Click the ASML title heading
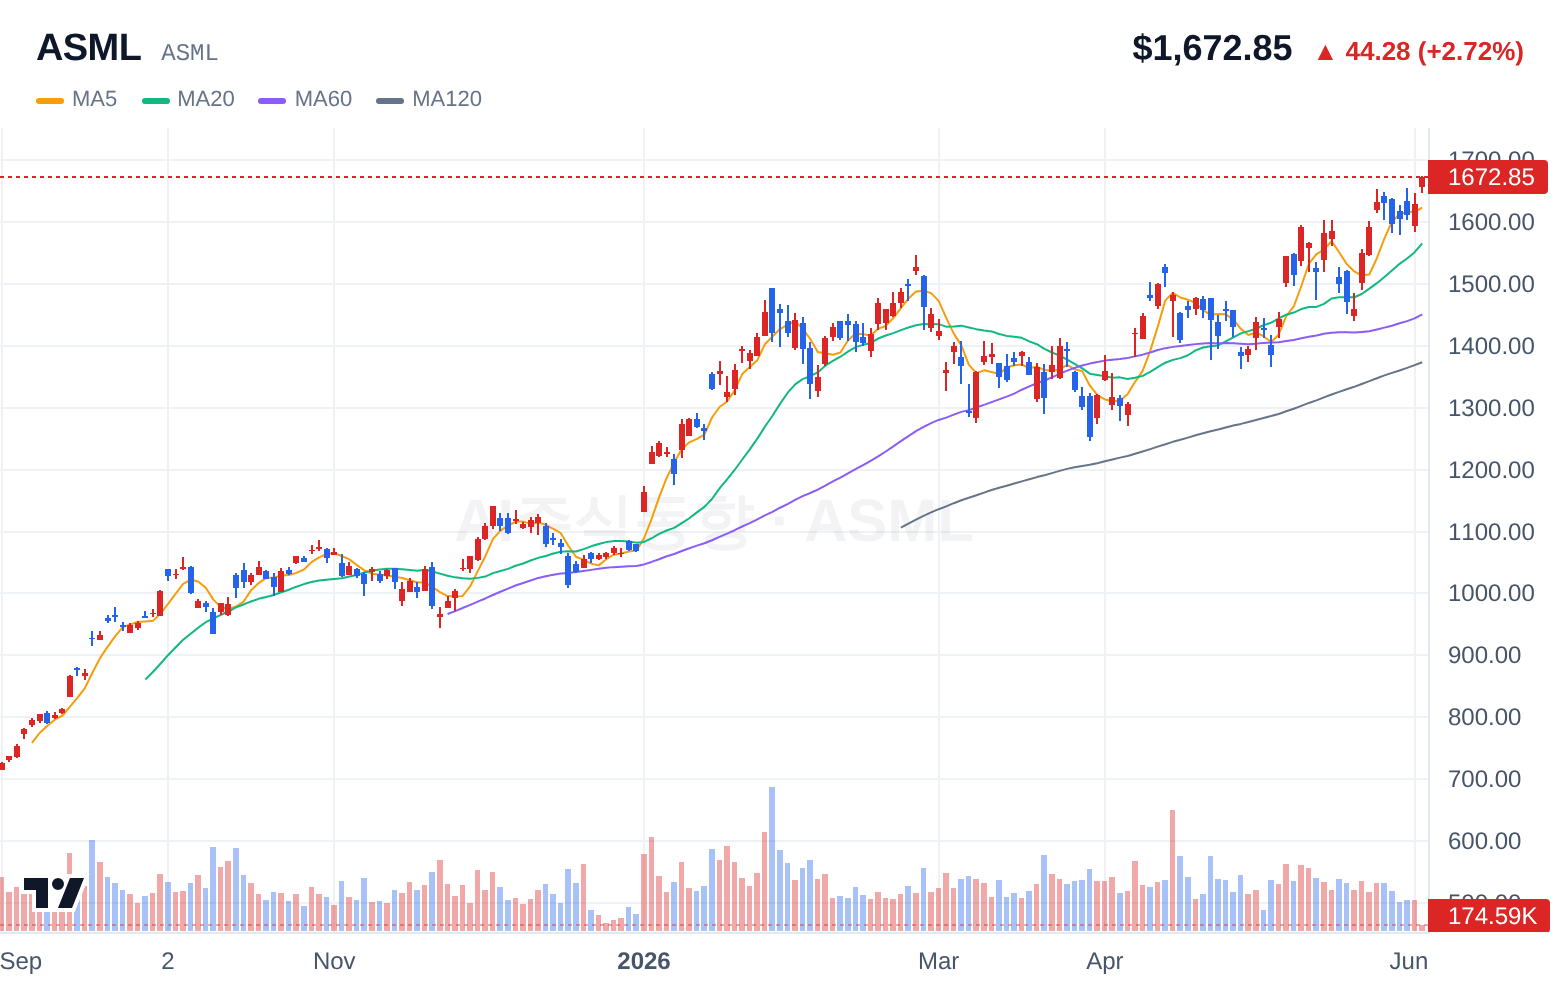1560x988 pixels. (x=89, y=48)
